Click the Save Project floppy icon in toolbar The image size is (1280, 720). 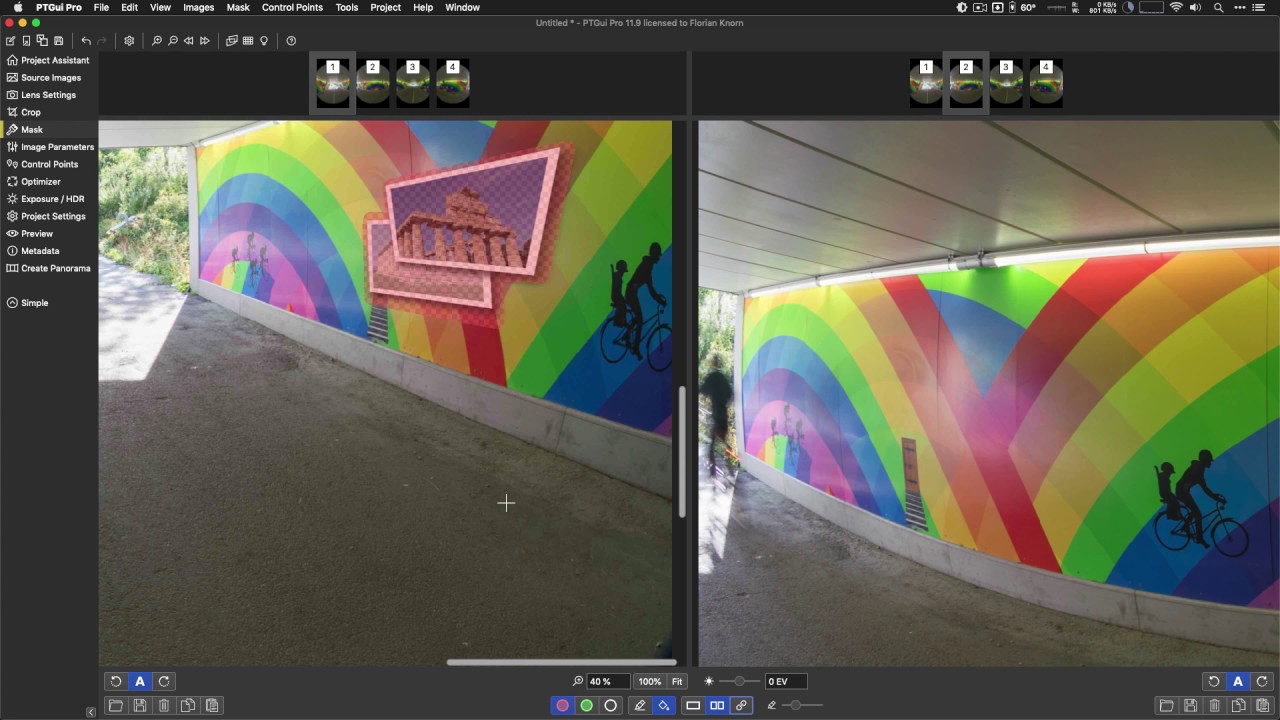tap(58, 41)
